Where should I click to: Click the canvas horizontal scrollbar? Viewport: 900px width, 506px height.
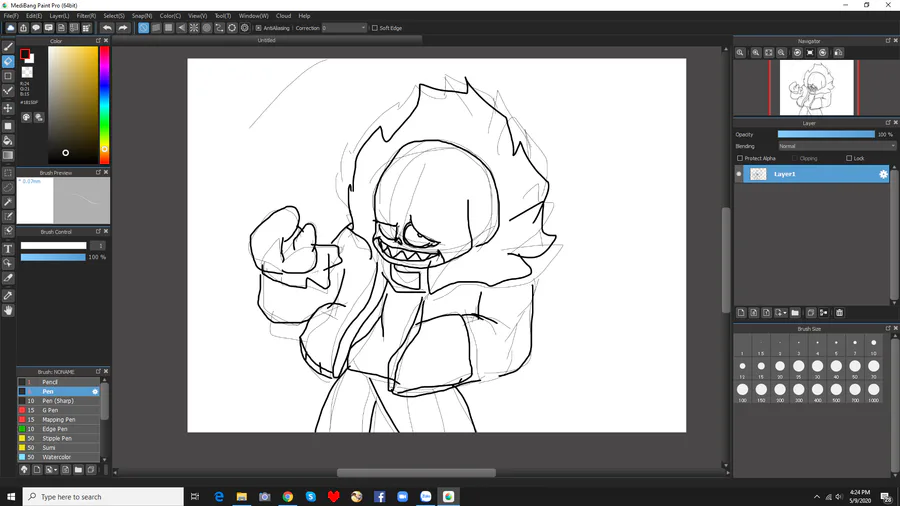[x=416, y=473]
